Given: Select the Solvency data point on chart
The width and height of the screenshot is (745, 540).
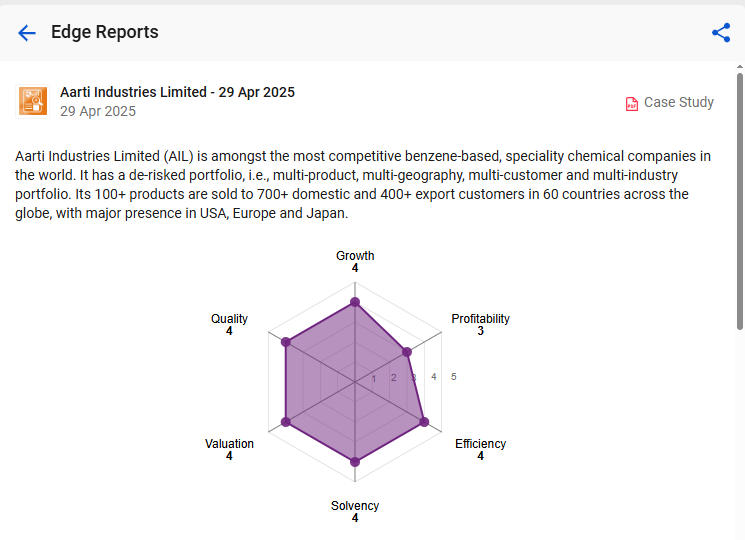Looking at the screenshot, I should (355, 462).
